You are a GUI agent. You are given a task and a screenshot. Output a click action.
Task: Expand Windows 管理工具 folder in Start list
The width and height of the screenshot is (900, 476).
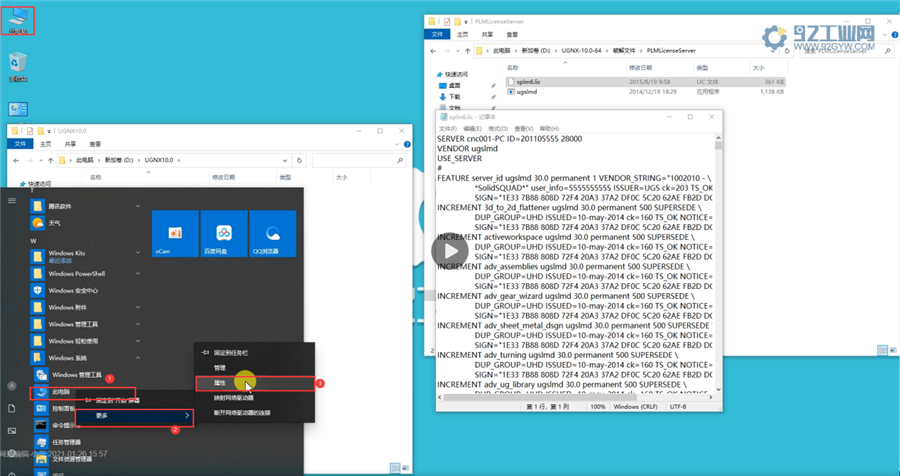137,324
